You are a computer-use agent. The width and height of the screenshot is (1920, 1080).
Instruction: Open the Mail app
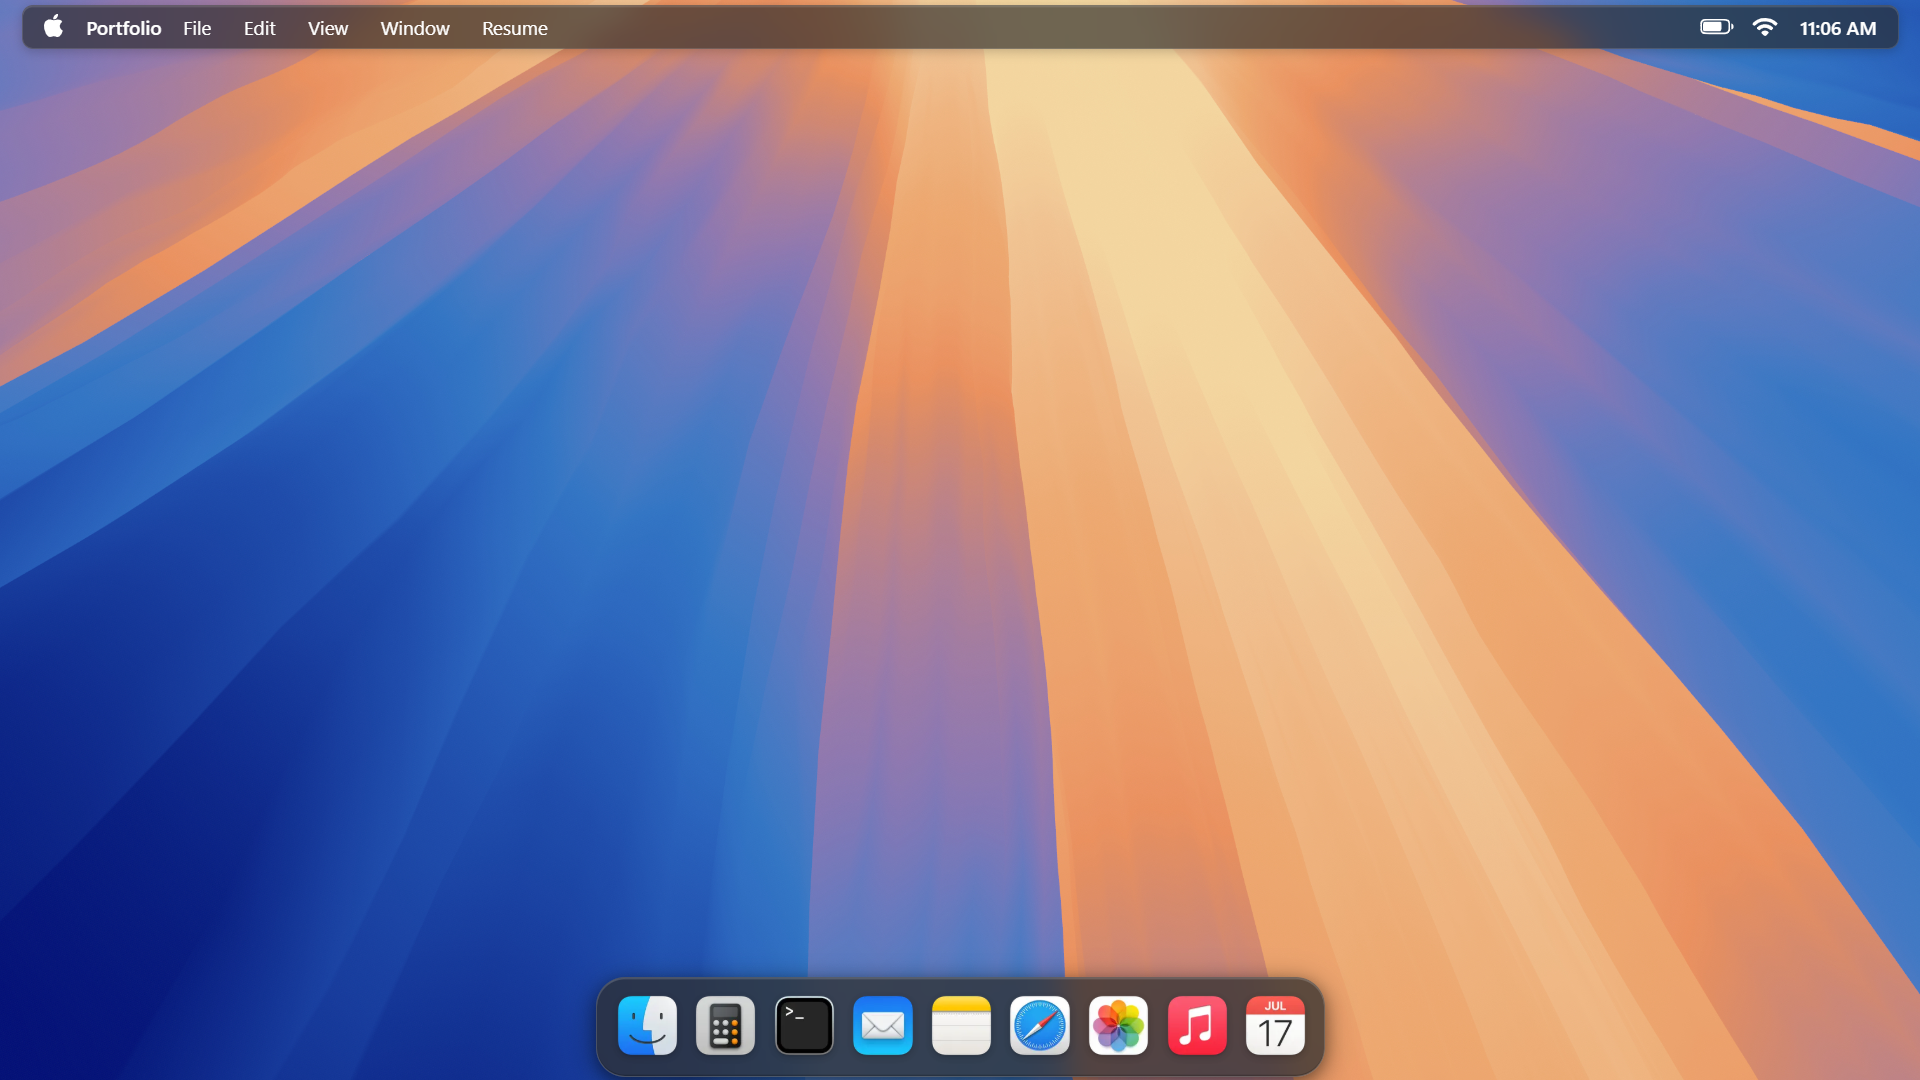[x=882, y=1025]
